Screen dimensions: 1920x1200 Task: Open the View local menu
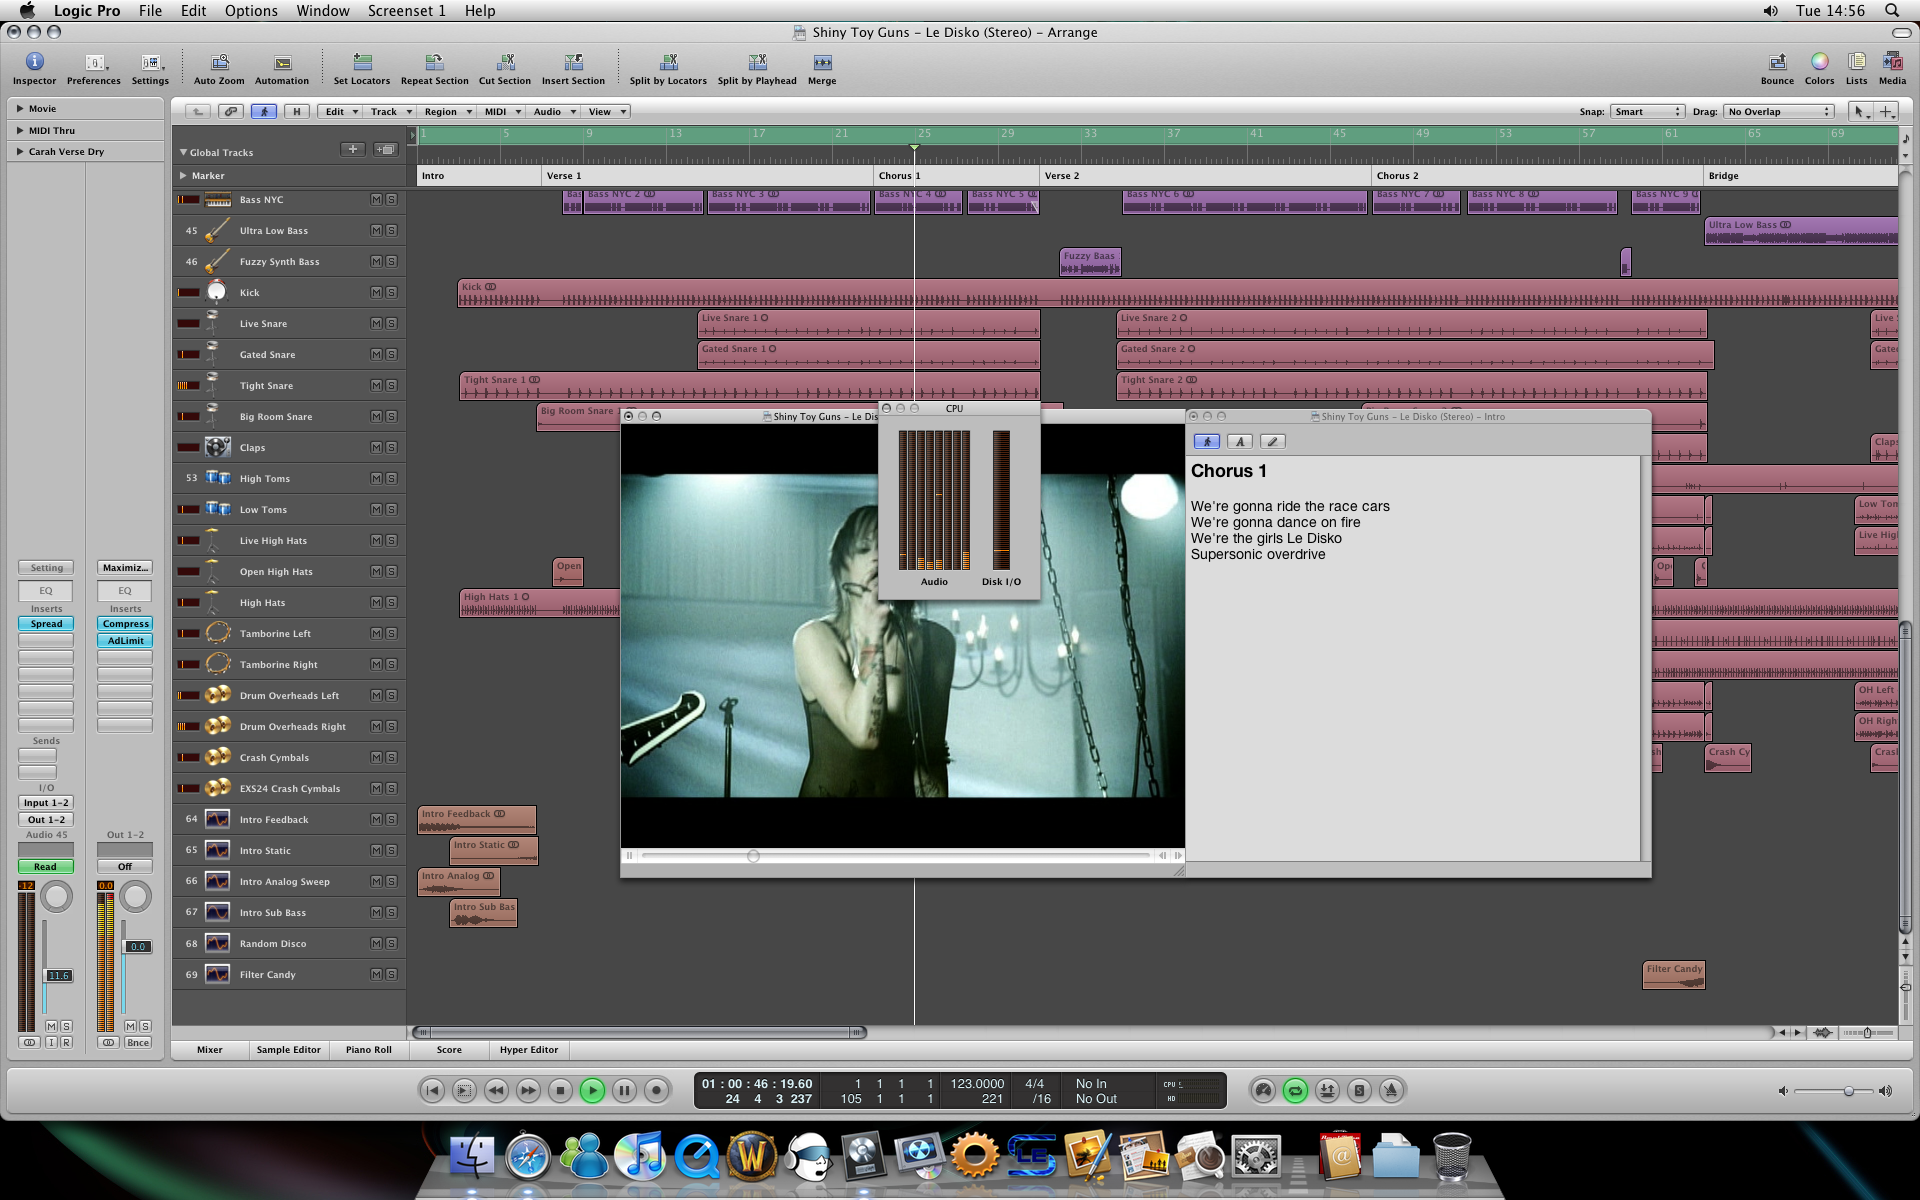606,112
